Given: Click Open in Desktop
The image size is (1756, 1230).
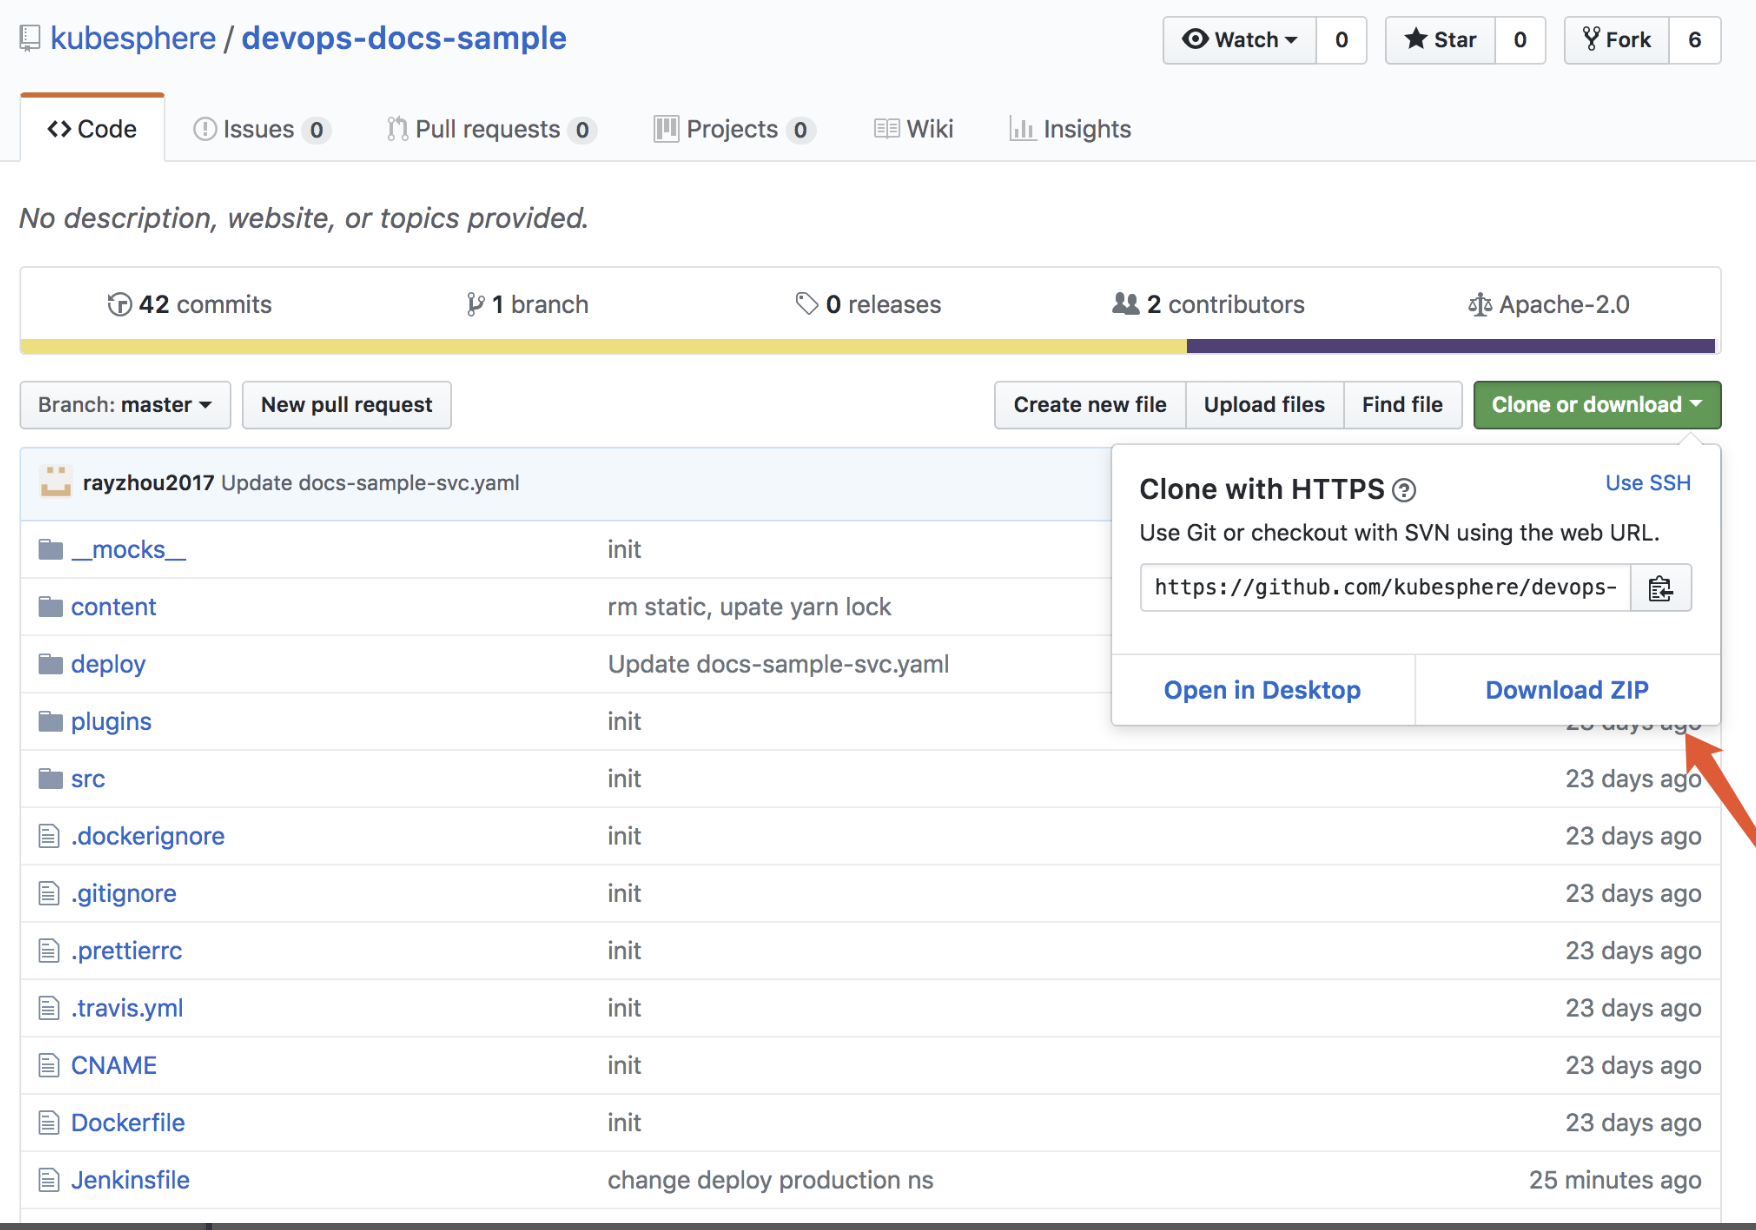Looking at the screenshot, I should (x=1262, y=690).
